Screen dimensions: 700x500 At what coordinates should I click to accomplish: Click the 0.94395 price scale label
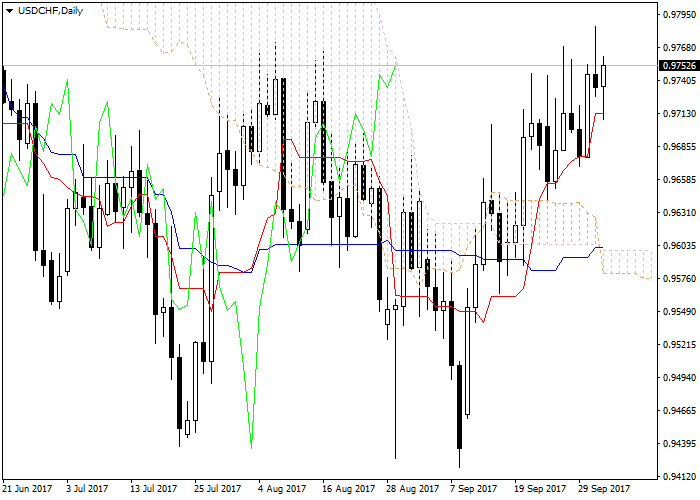click(679, 444)
